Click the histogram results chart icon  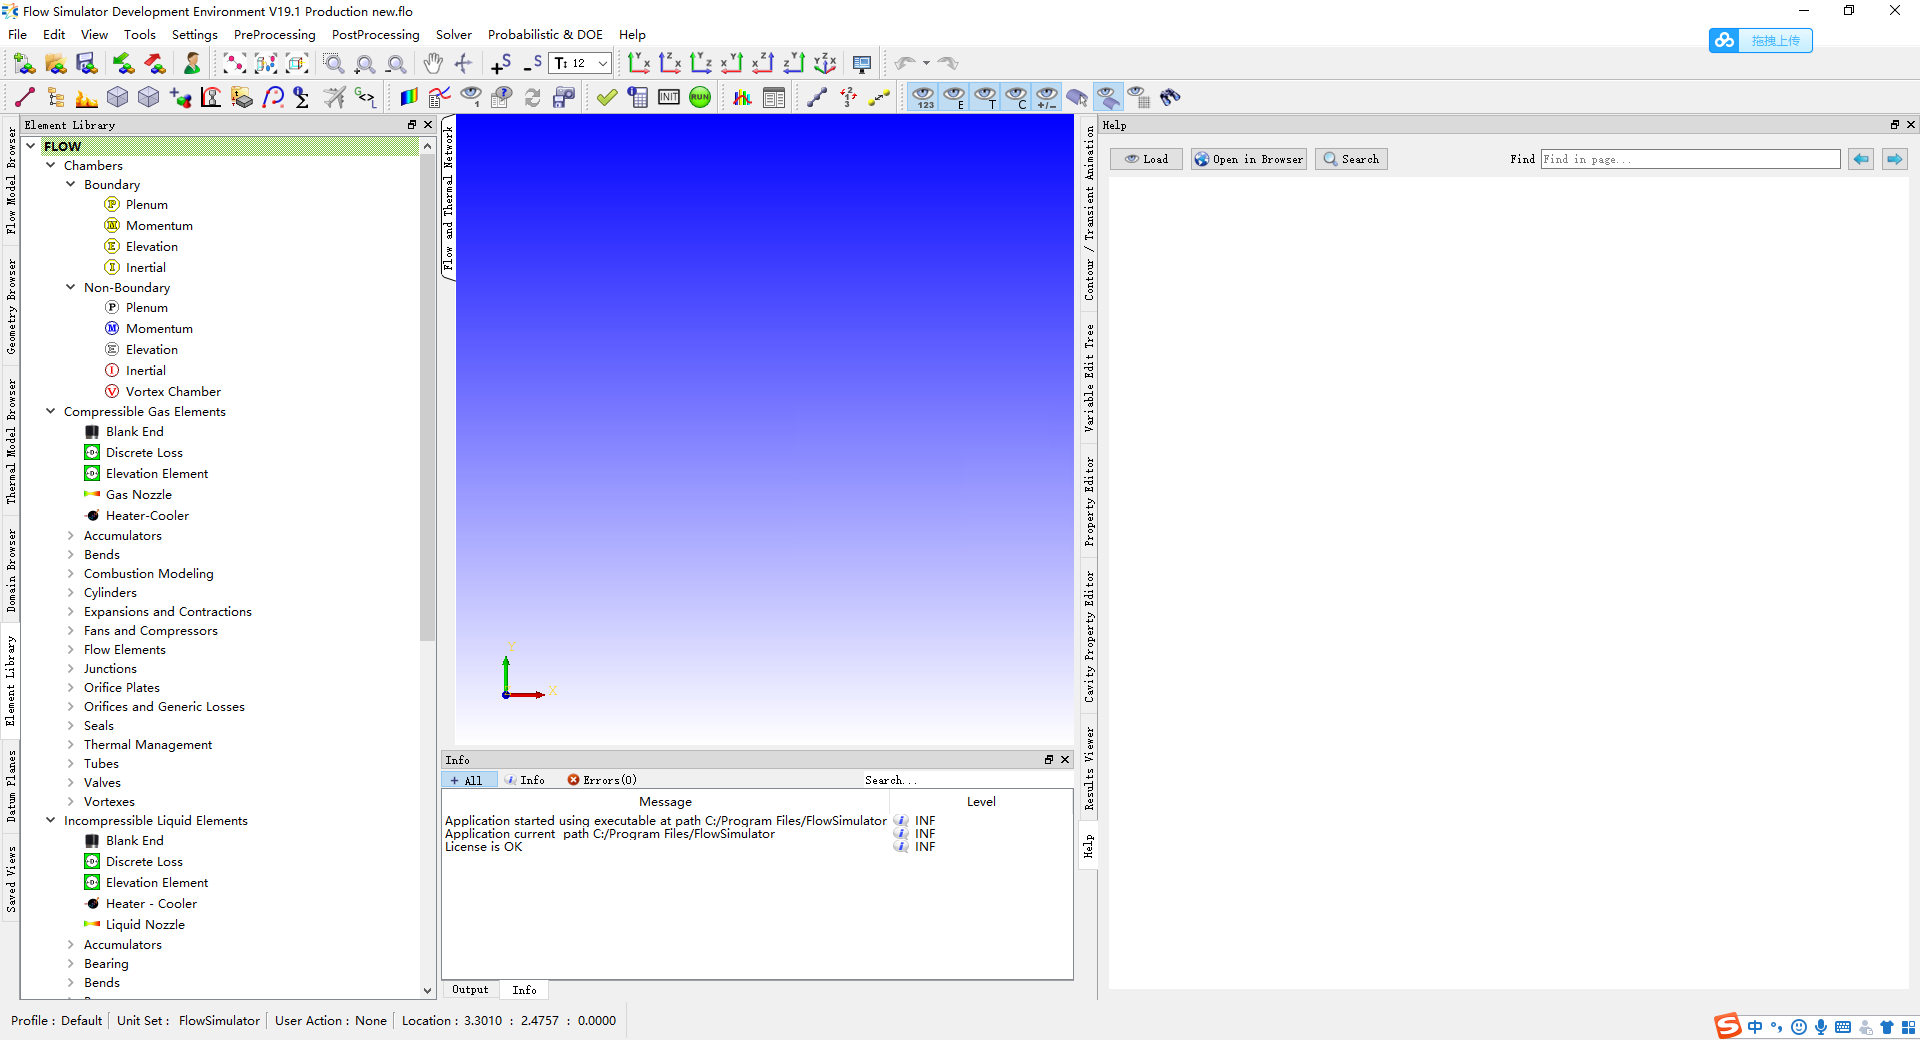tap(742, 97)
